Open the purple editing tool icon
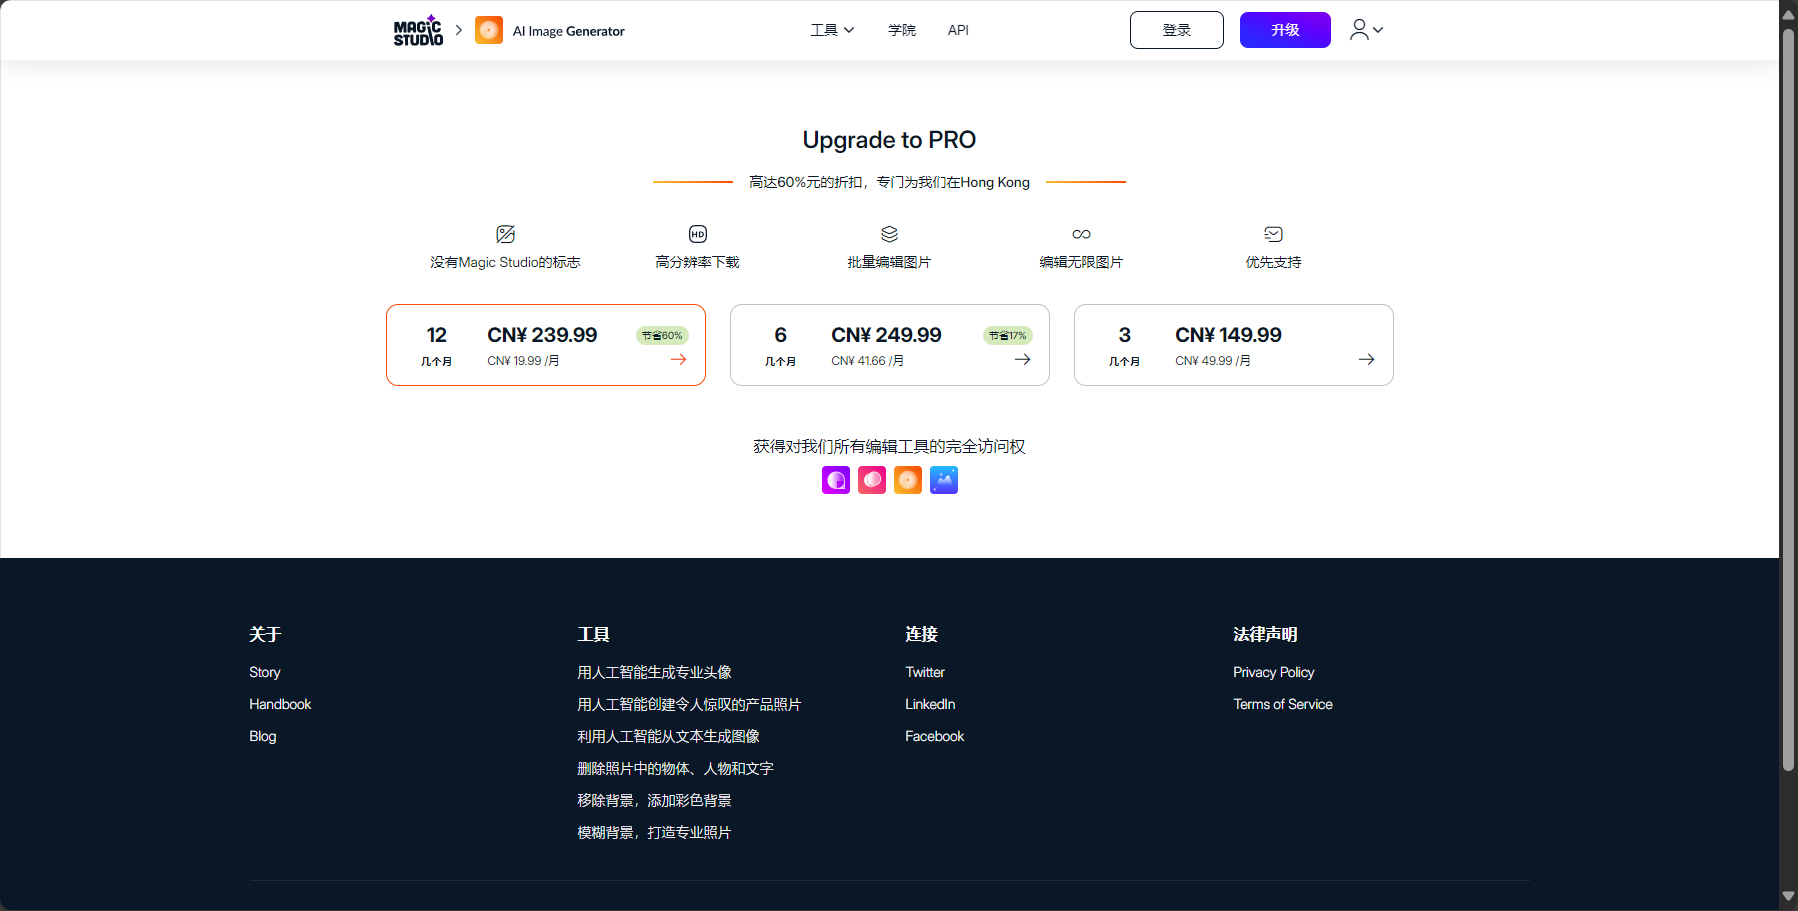Screen dimensions: 1798x911 click(x=836, y=480)
